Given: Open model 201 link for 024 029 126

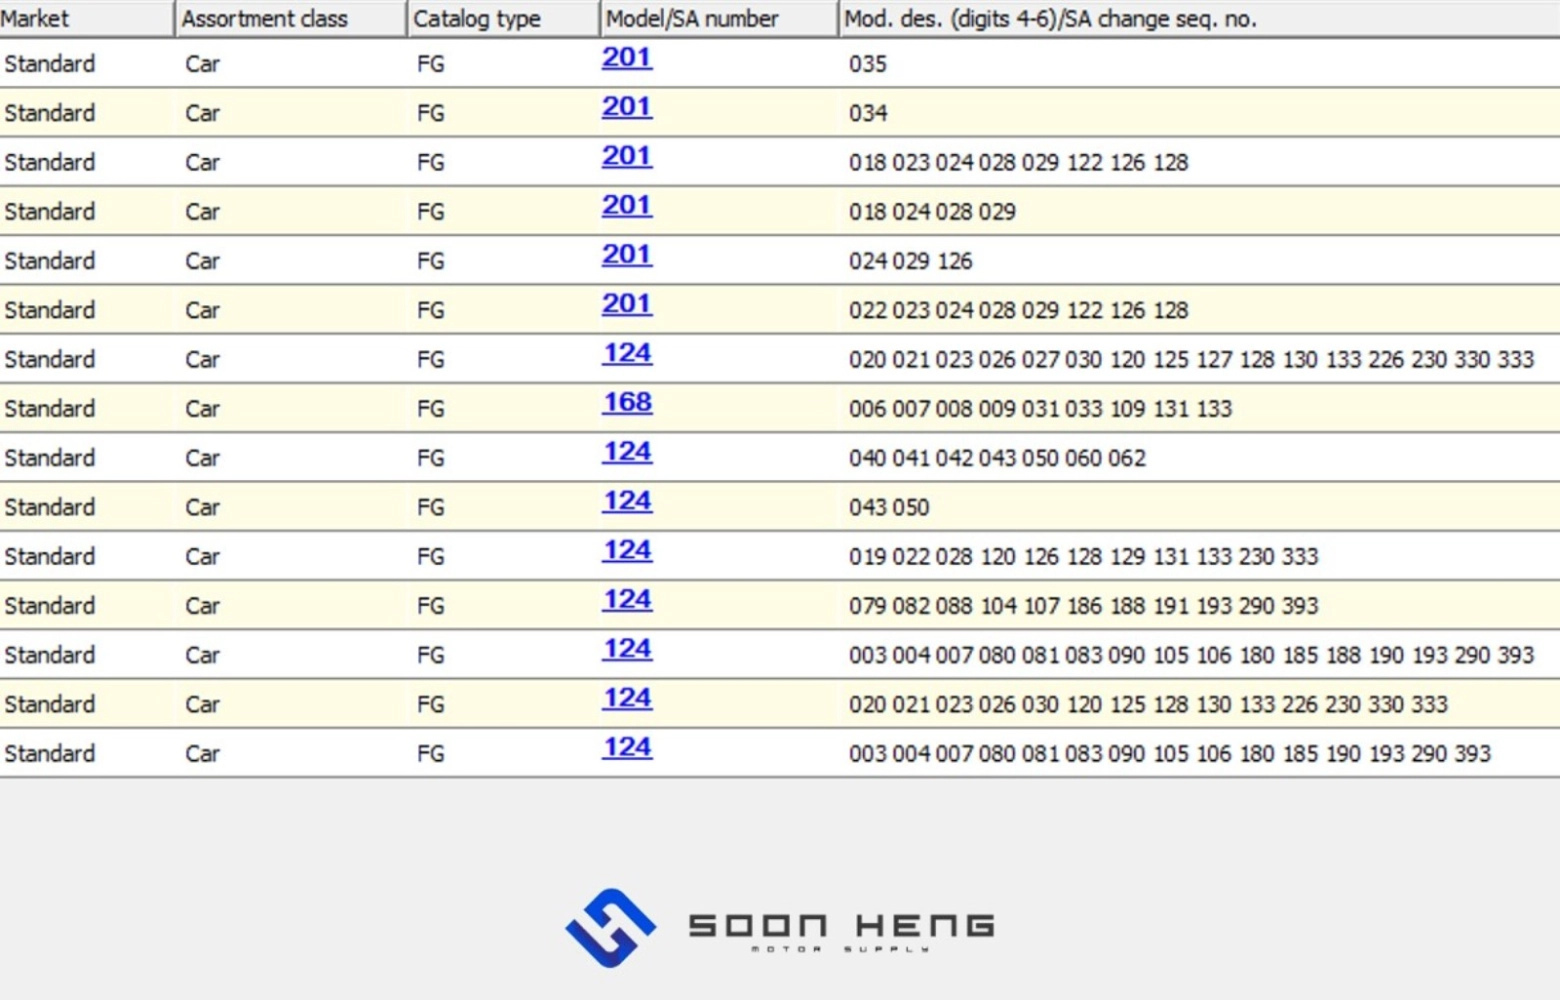Looking at the screenshot, I should (627, 255).
